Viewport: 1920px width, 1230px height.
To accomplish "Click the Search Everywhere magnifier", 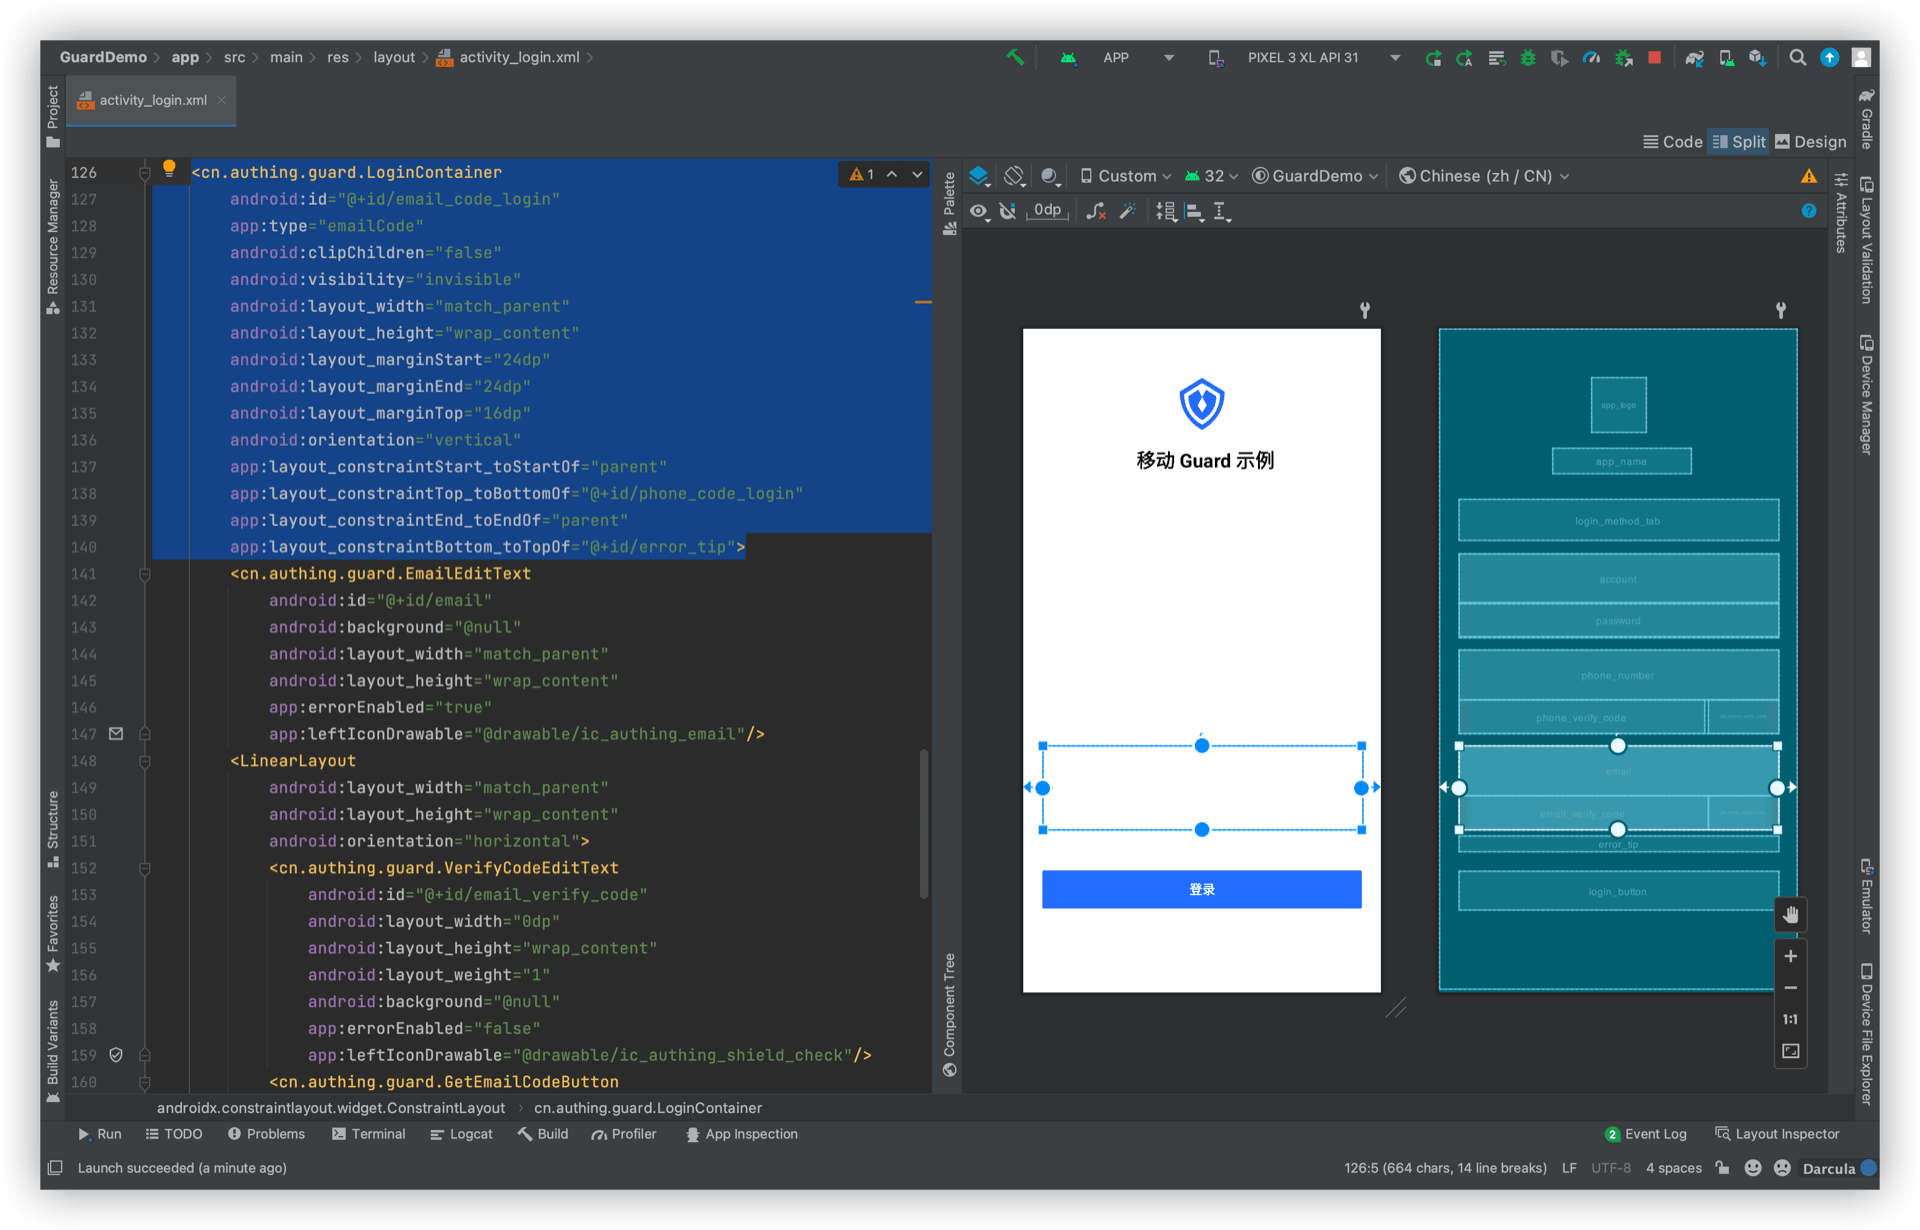I will pos(1797,58).
